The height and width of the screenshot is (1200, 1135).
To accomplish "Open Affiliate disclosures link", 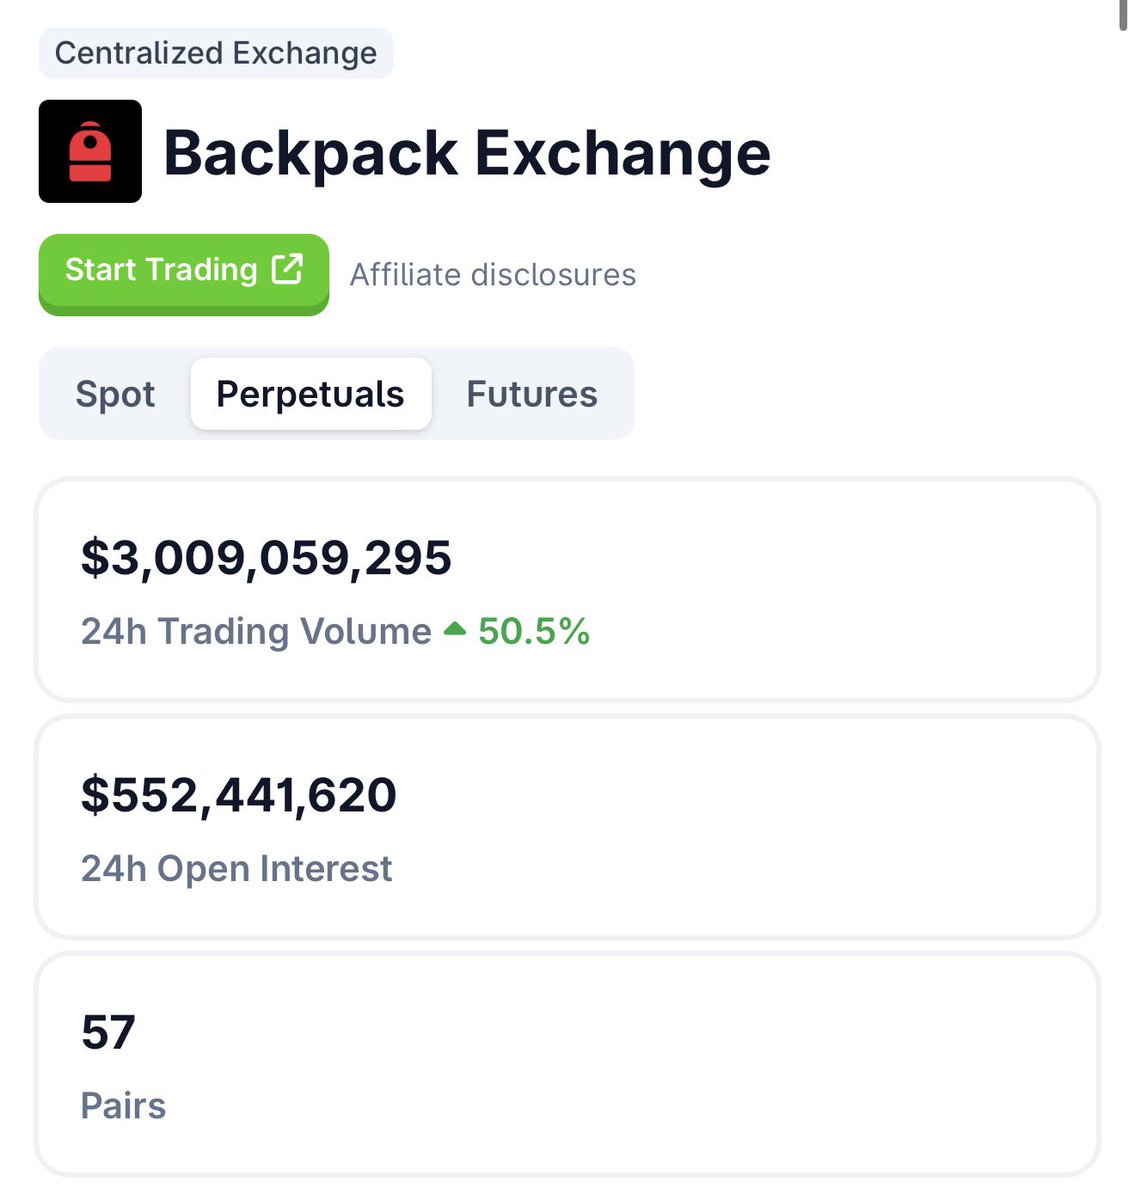I will [x=493, y=275].
